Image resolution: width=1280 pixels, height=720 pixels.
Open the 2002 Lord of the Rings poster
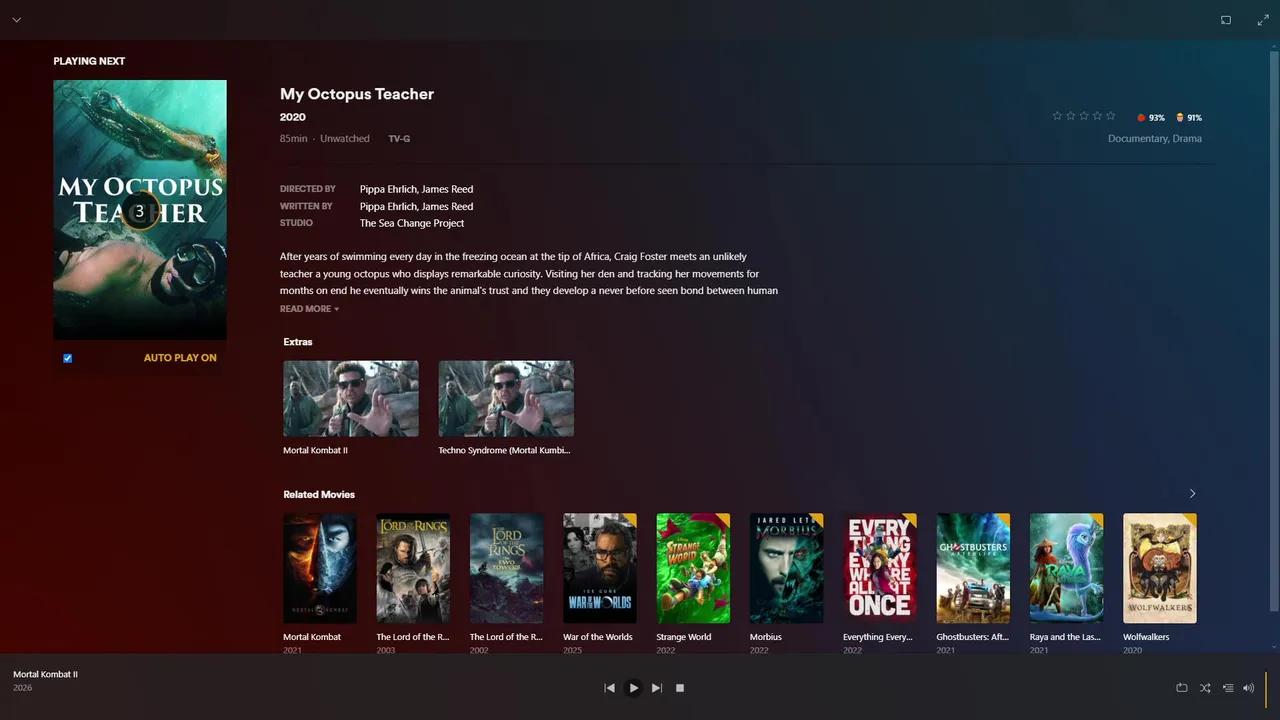click(507, 568)
